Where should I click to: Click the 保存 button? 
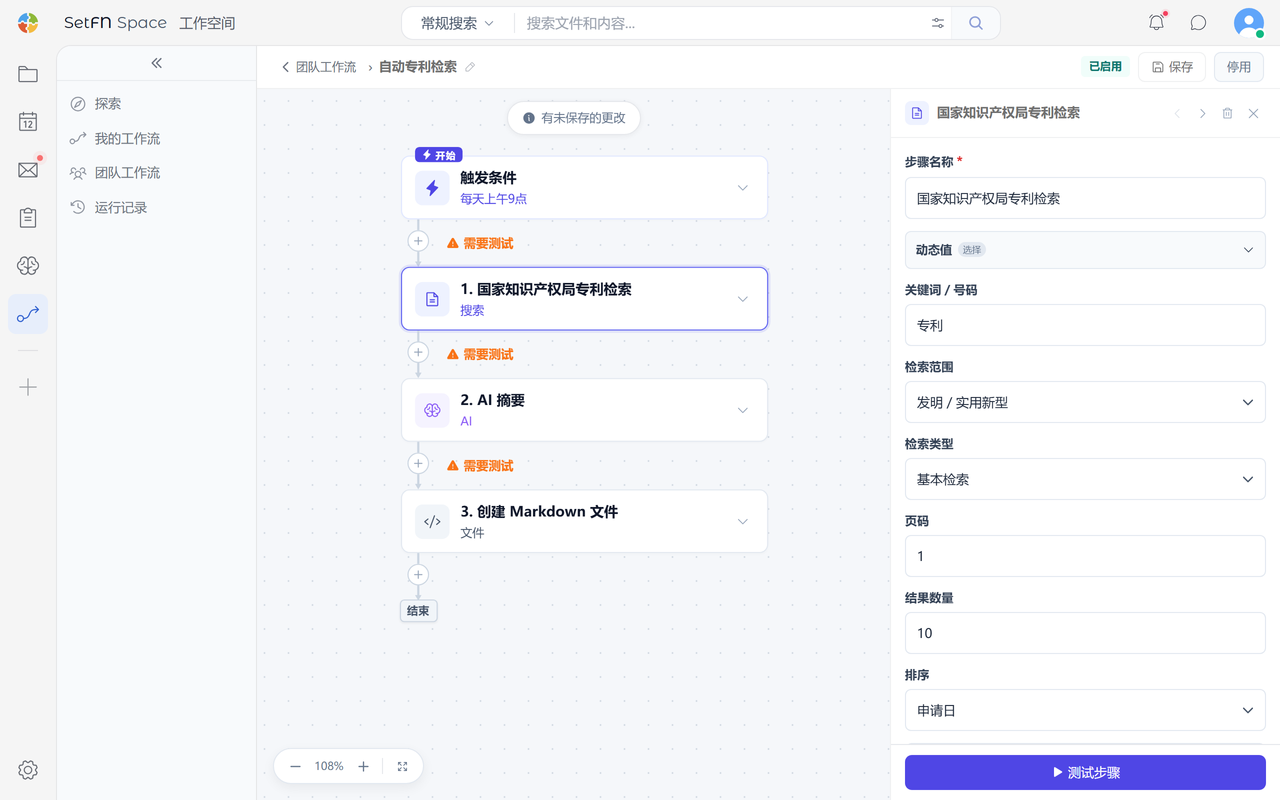click(1172, 67)
